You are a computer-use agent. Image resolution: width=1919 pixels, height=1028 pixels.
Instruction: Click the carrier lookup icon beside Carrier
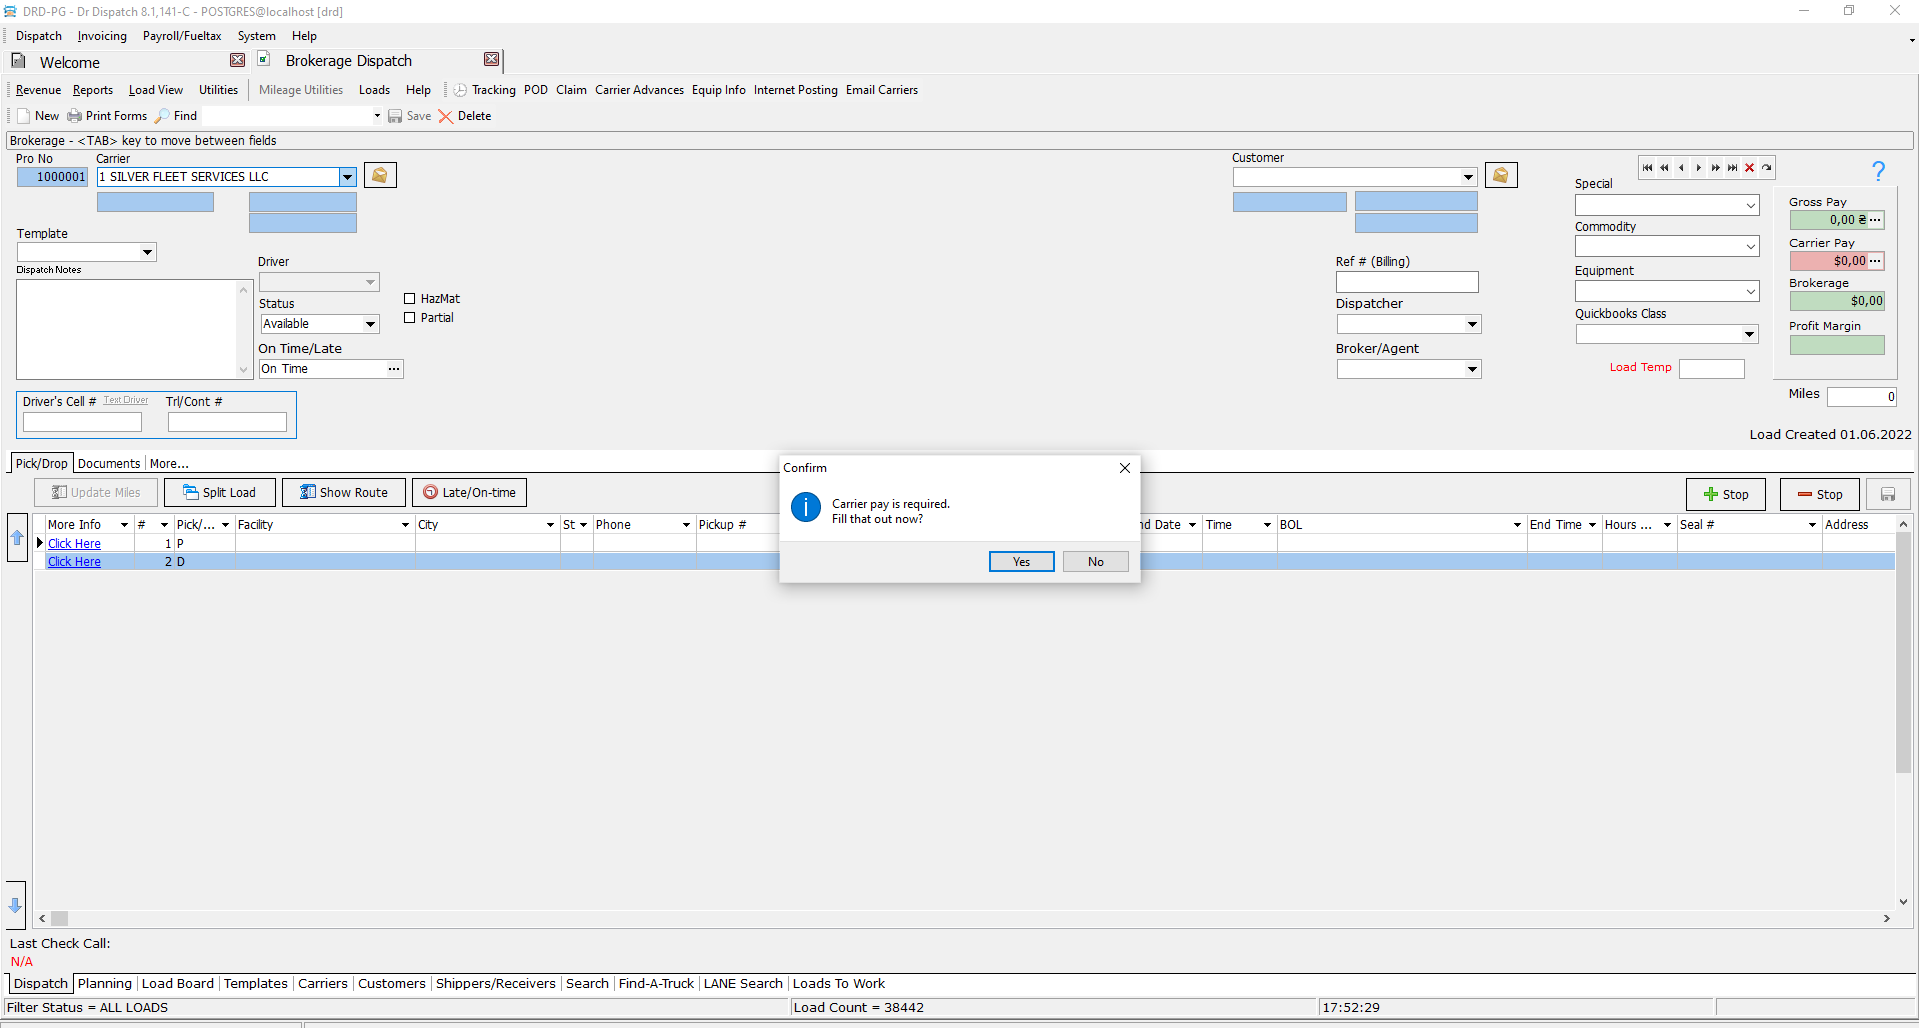(380, 176)
